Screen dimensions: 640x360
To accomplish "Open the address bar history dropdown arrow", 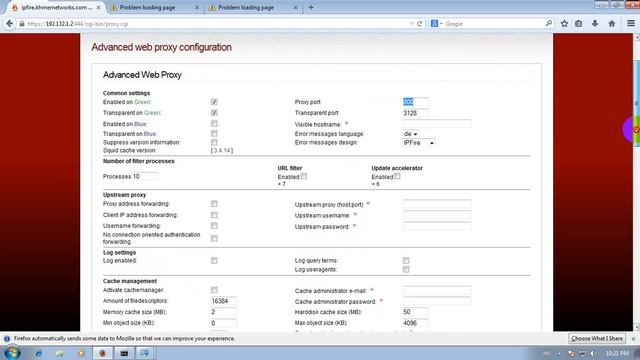I will [411, 24].
